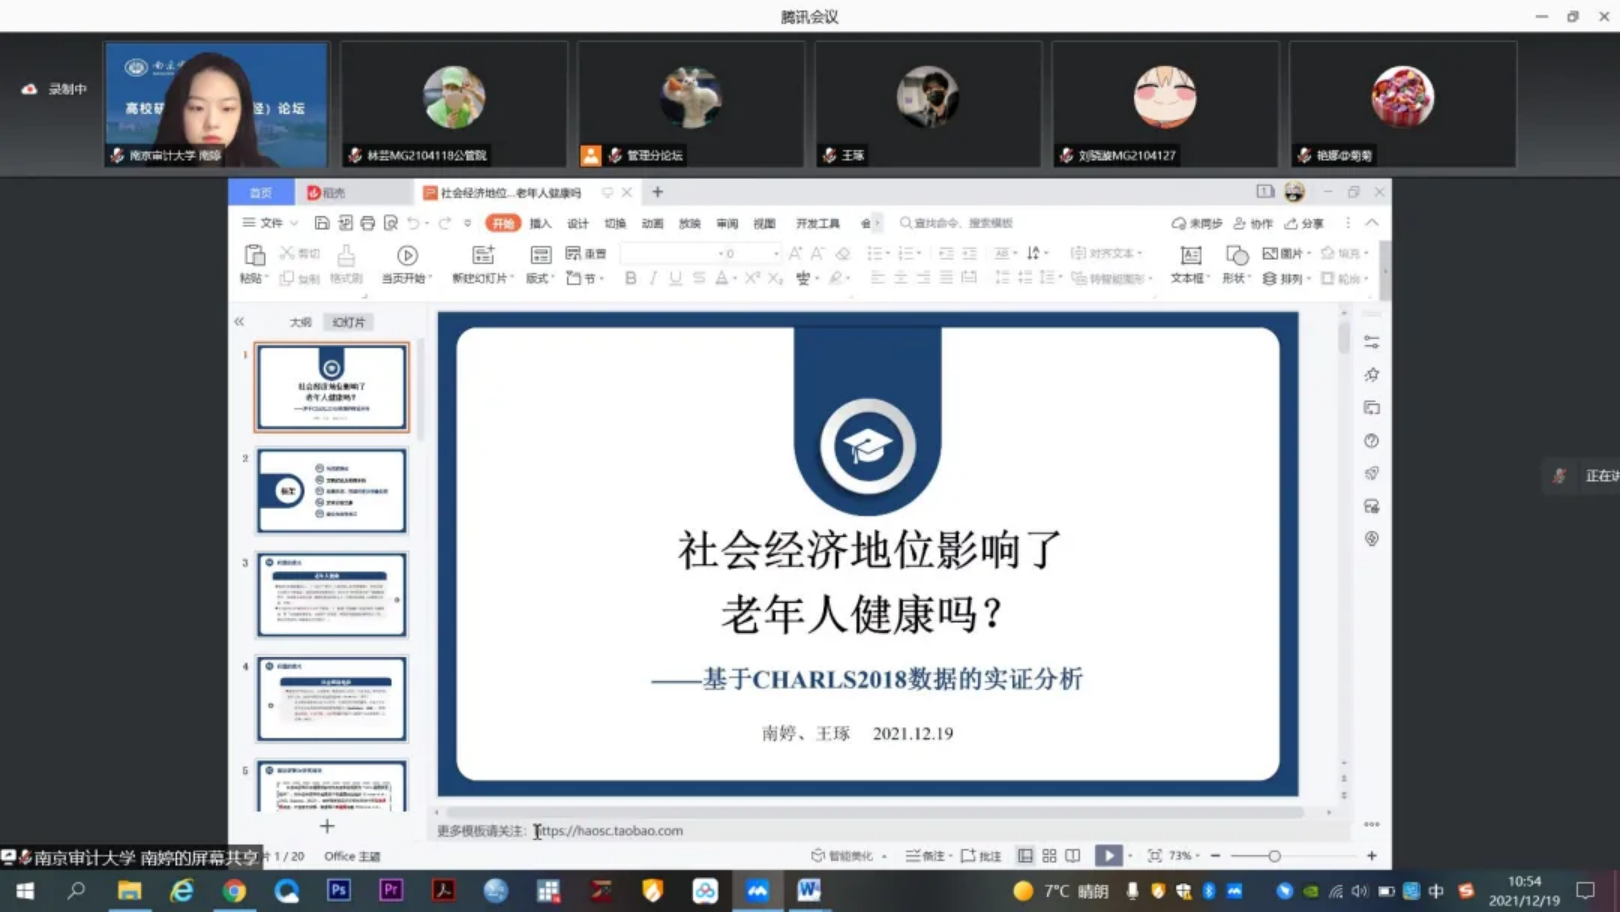Open the 73% zoom level dropdown

click(x=1184, y=856)
